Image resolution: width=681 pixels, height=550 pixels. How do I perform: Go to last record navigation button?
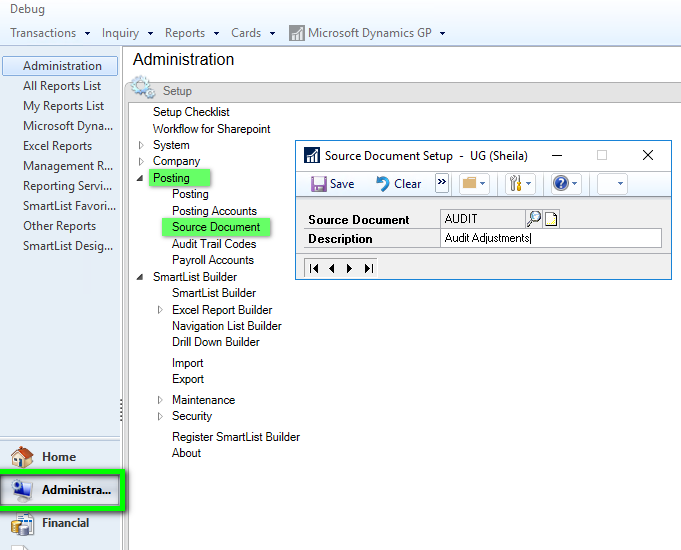pyautogui.click(x=369, y=268)
